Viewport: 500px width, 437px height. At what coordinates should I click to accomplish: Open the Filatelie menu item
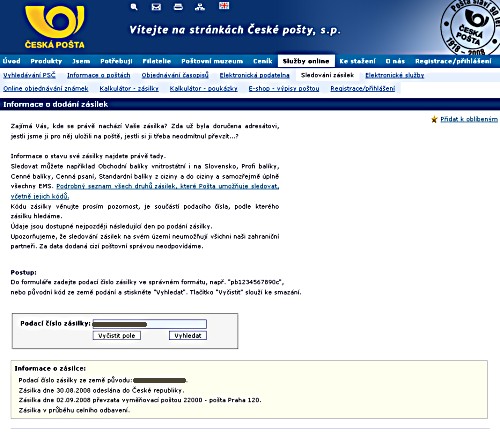157,61
